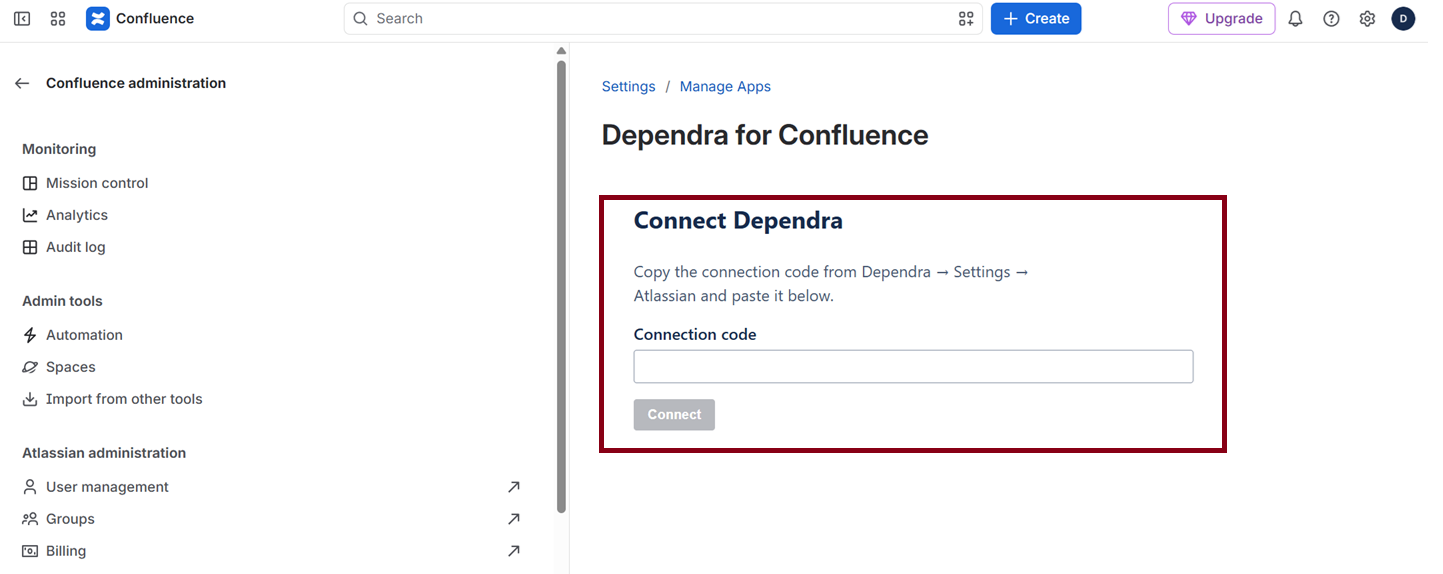Screen dimensions: 1443x574
Task: Open the Settings breadcrumb link
Action: click(x=628, y=87)
